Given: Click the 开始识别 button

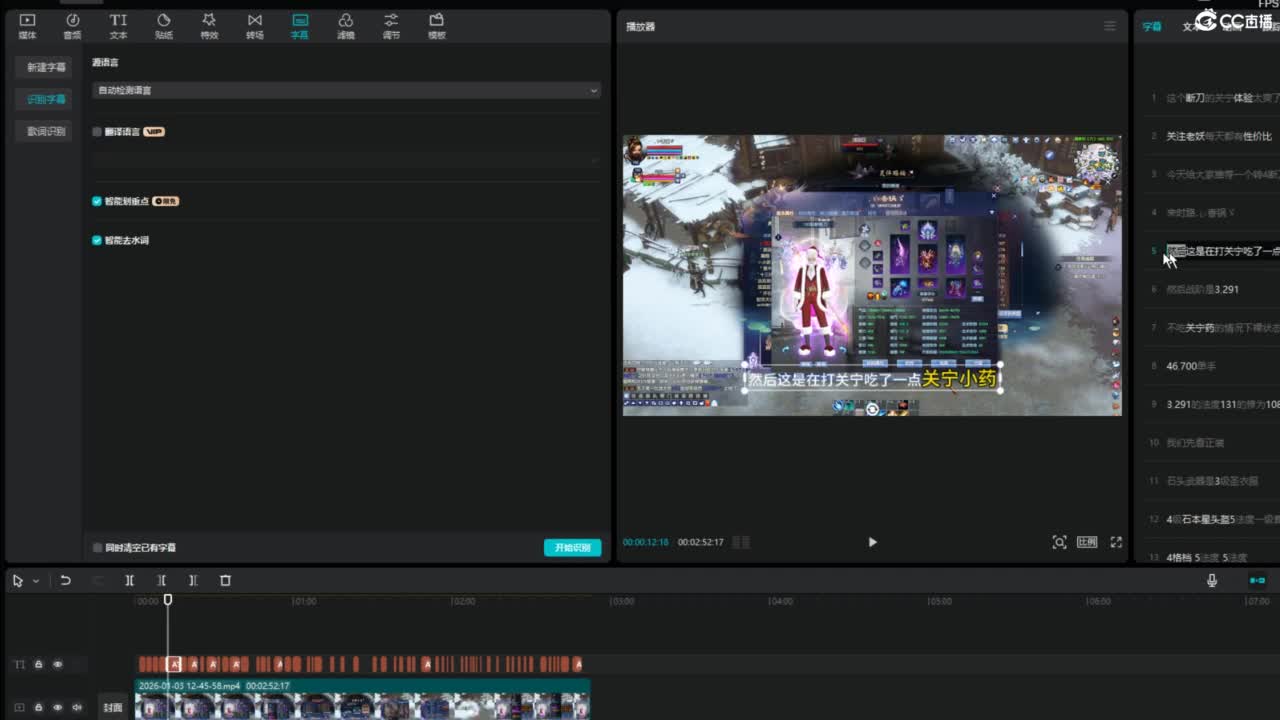Looking at the screenshot, I should pos(572,548).
